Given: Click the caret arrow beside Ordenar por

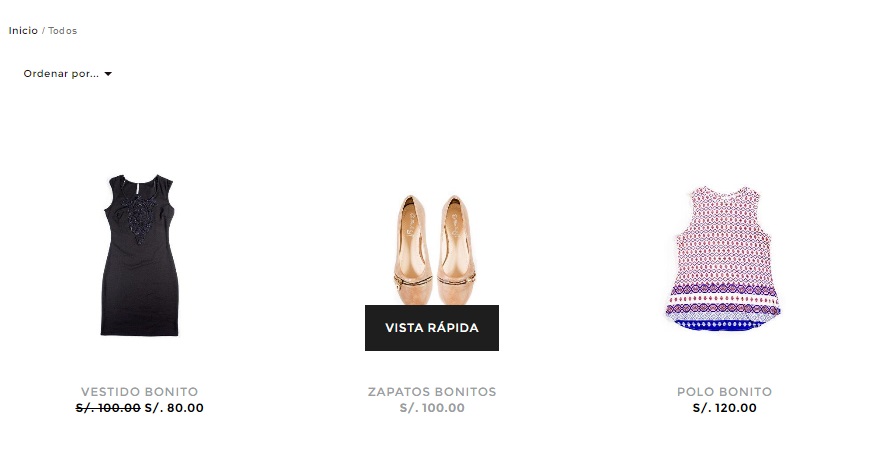Looking at the screenshot, I should click(108, 74).
